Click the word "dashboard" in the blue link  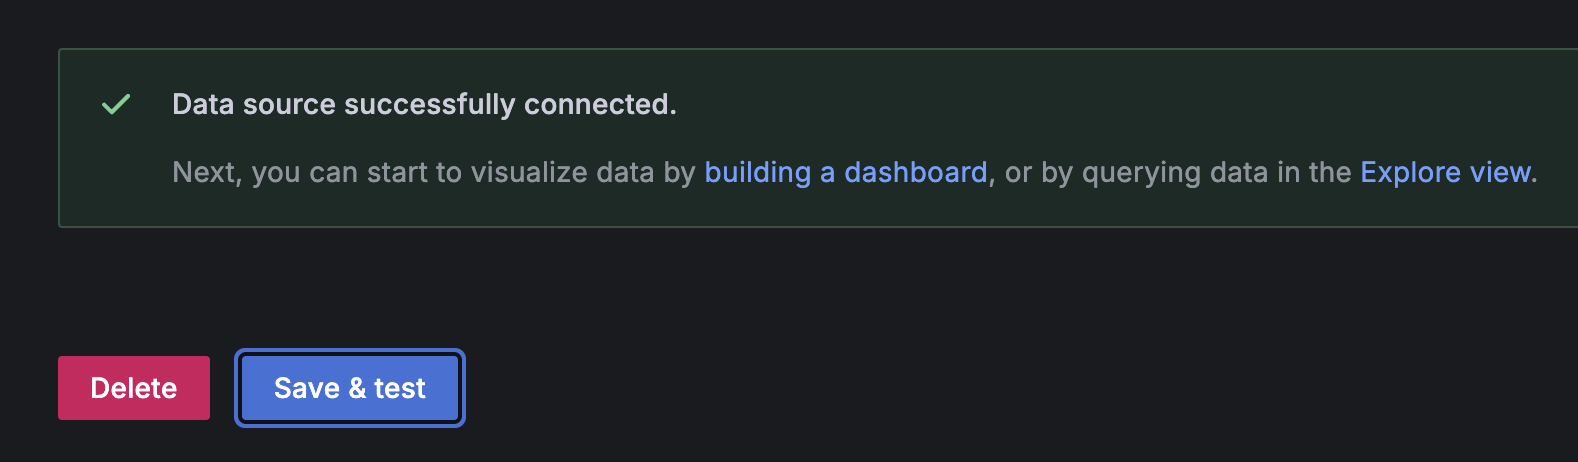click(x=915, y=172)
